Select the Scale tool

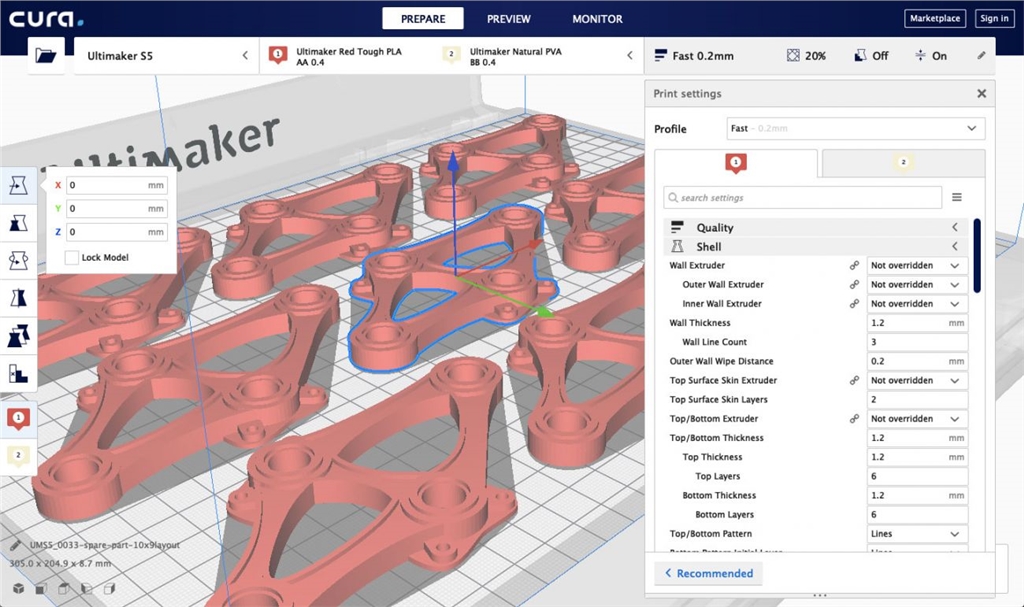tap(18, 222)
